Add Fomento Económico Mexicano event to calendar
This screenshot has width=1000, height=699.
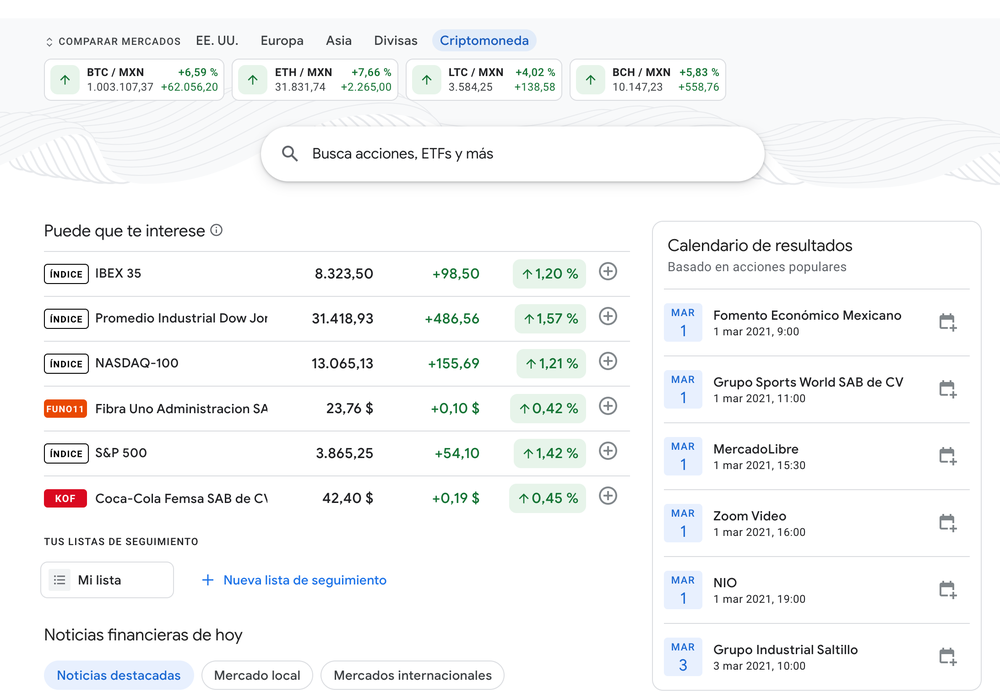[x=948, y=322]
